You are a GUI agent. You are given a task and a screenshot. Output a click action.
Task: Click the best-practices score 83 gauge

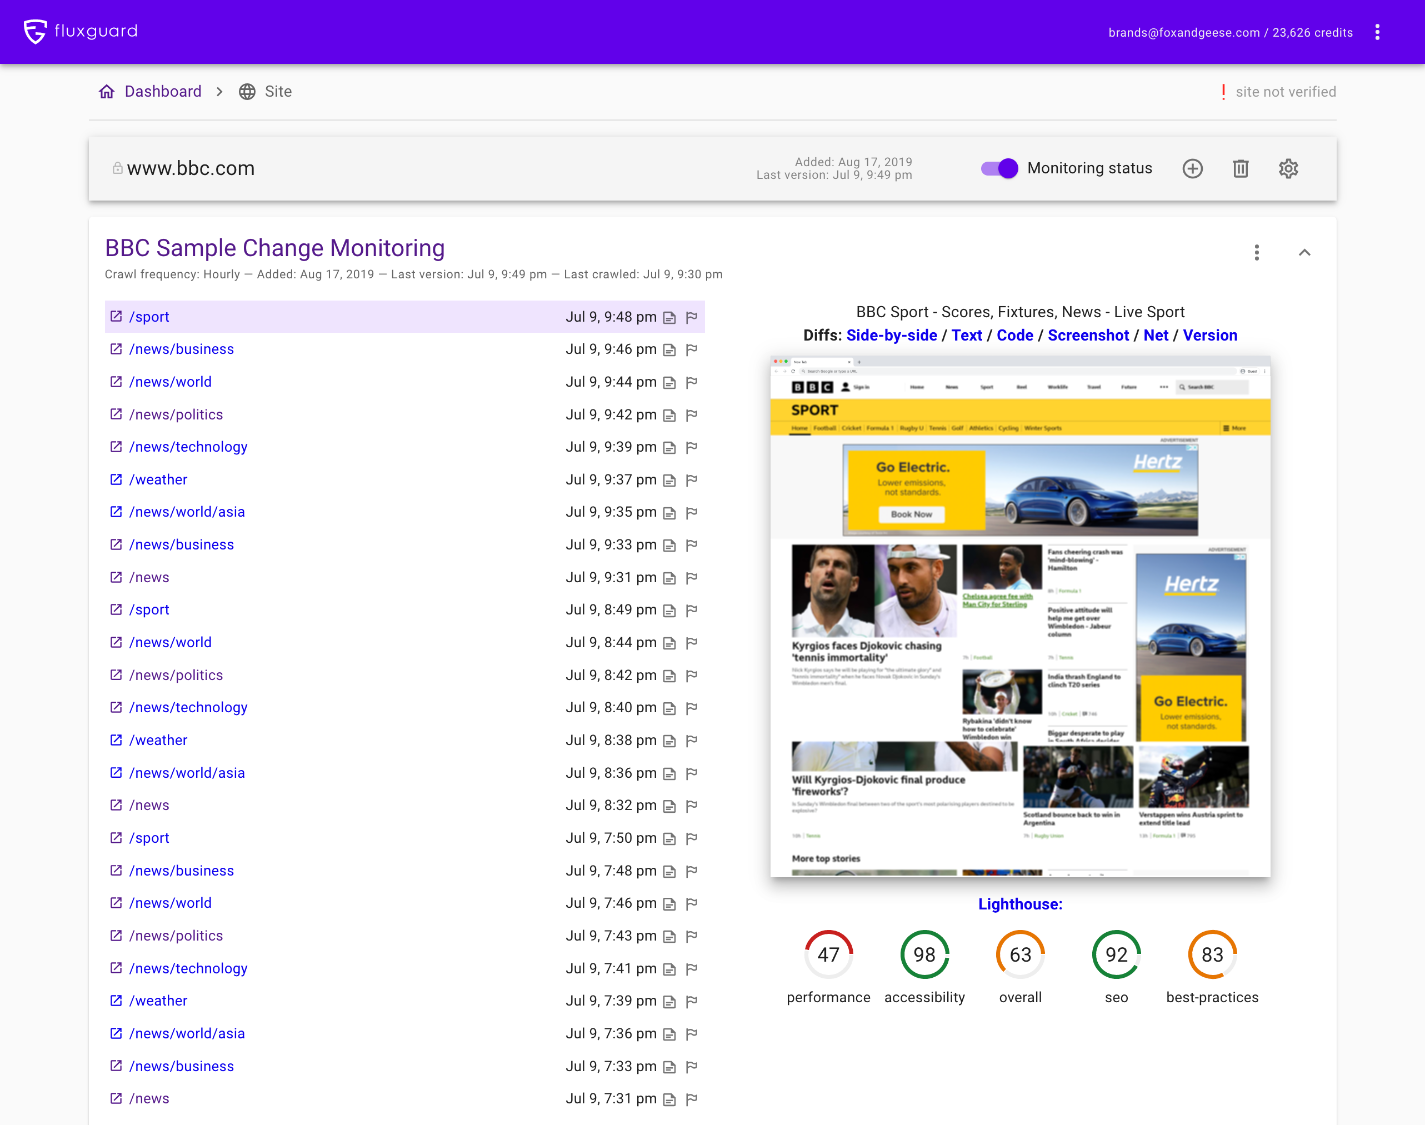1213,955
